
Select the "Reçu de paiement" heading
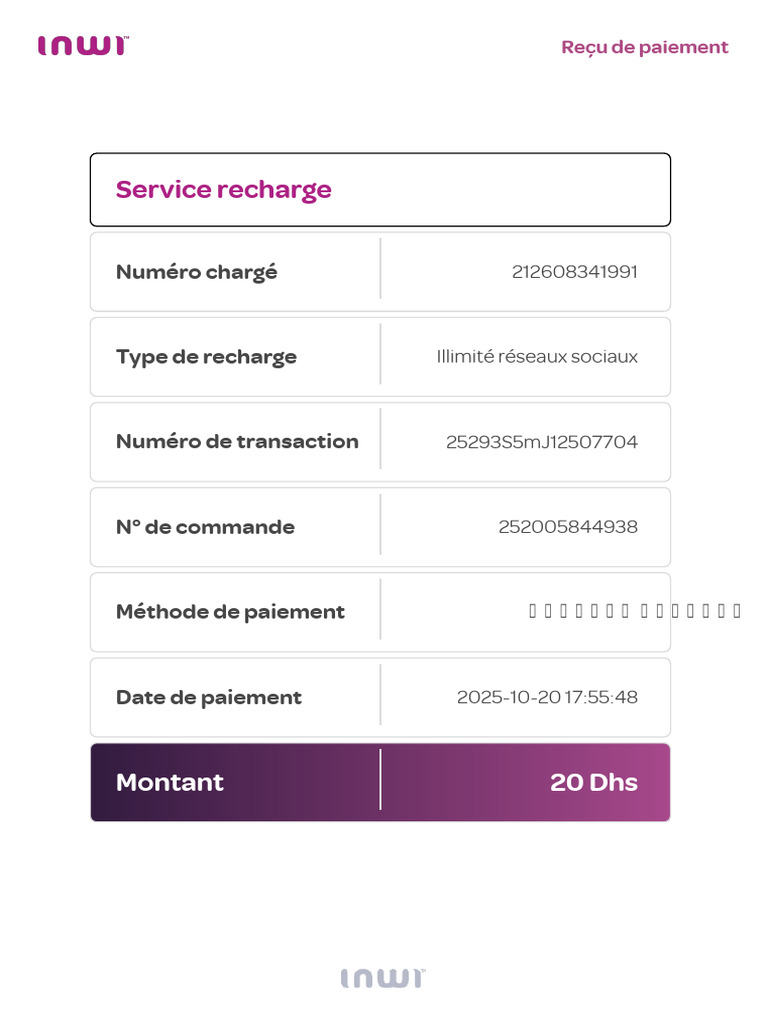[x=645, y=48]
